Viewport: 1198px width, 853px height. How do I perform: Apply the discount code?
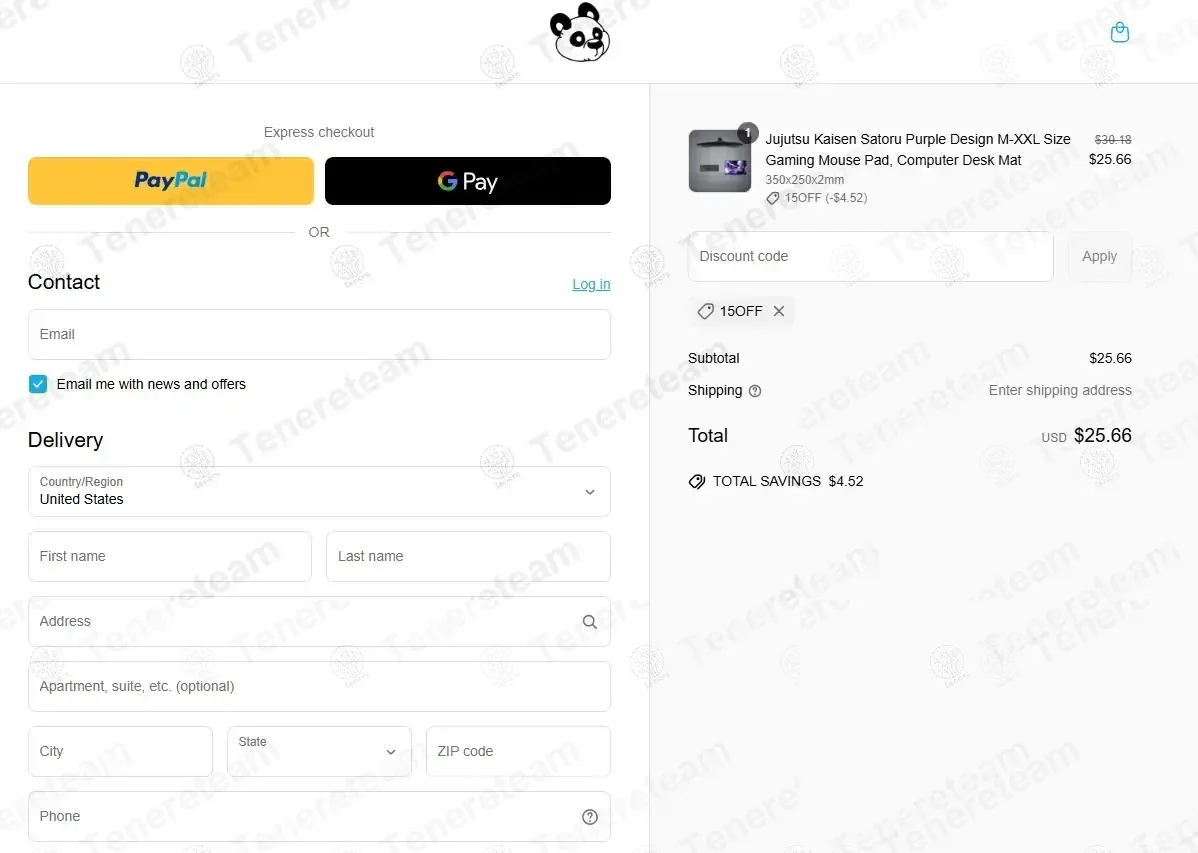tap(1099, 256)
